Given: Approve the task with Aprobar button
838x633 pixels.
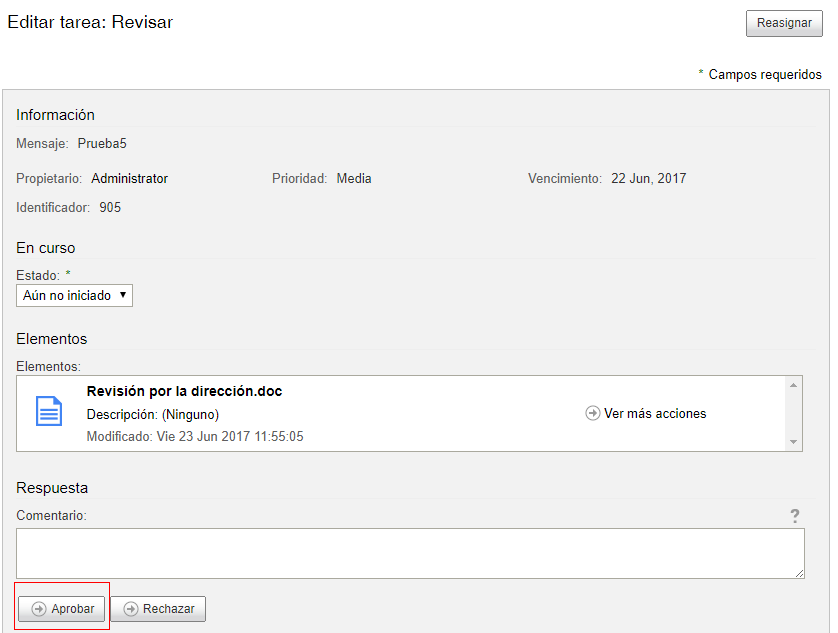Looking at the screenshot, I should coord(61,609).
